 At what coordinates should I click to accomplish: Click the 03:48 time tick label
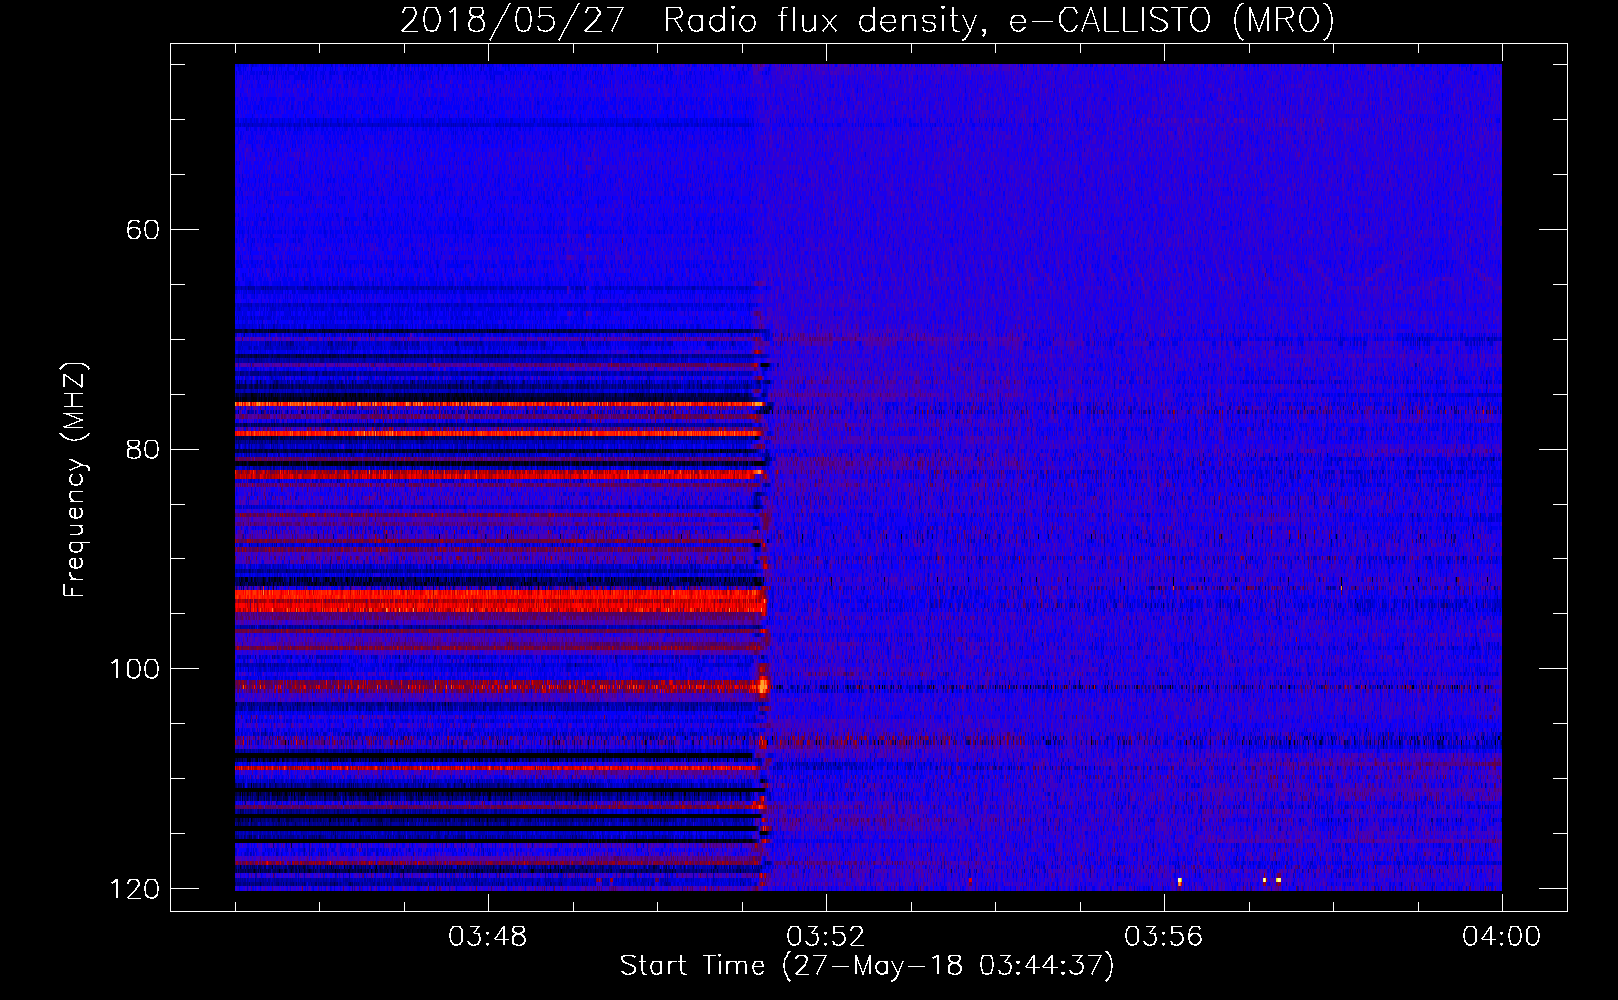point(487,937)
